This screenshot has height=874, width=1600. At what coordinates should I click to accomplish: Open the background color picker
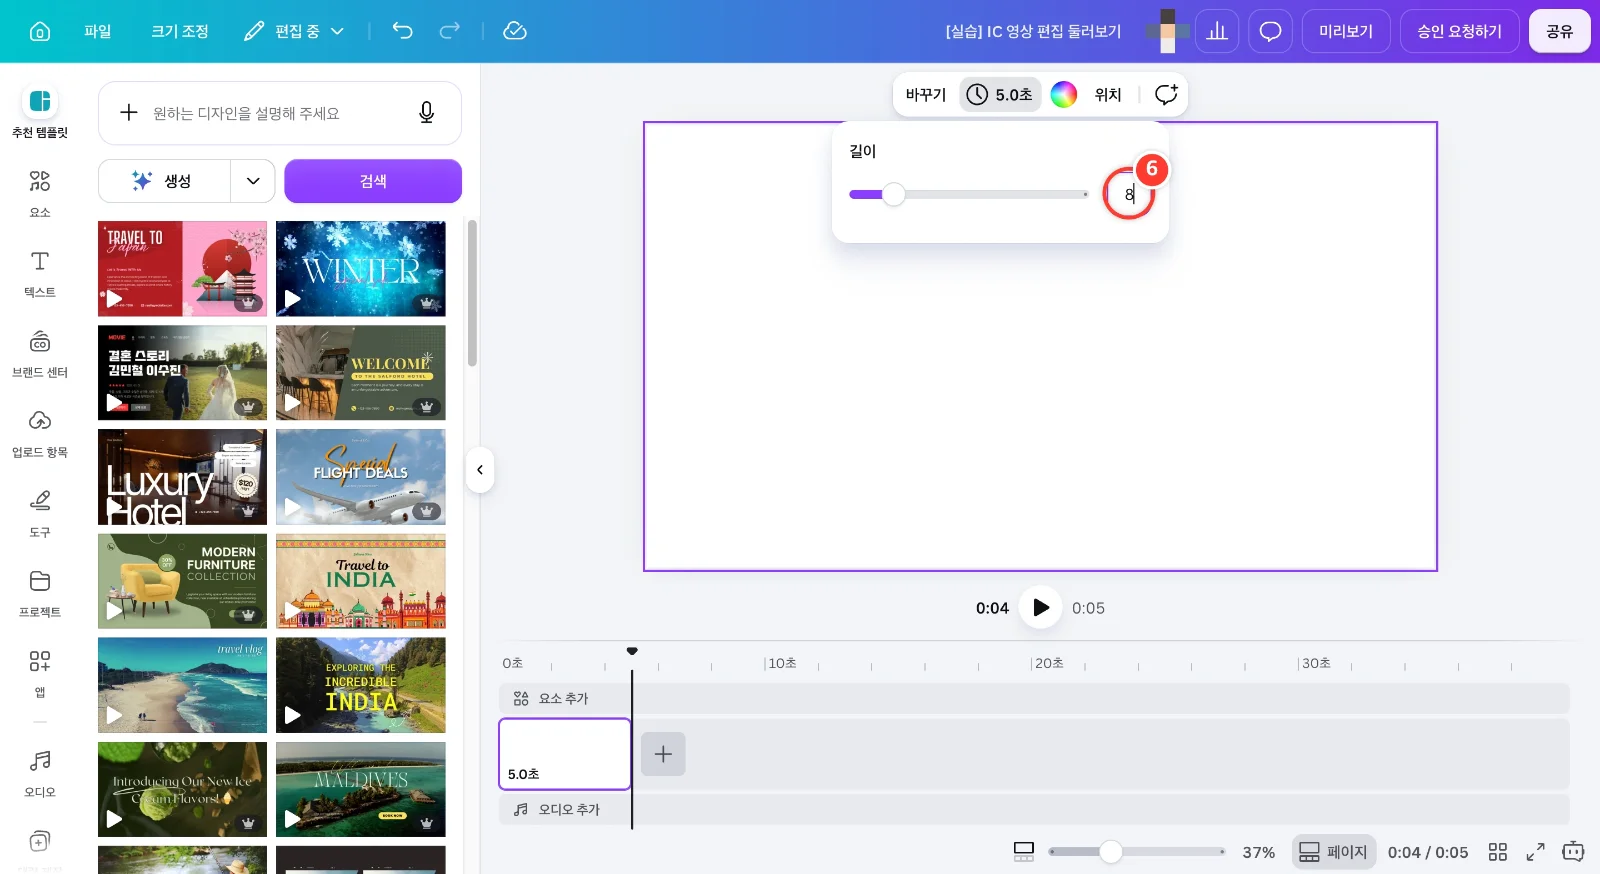(1064, 94)
